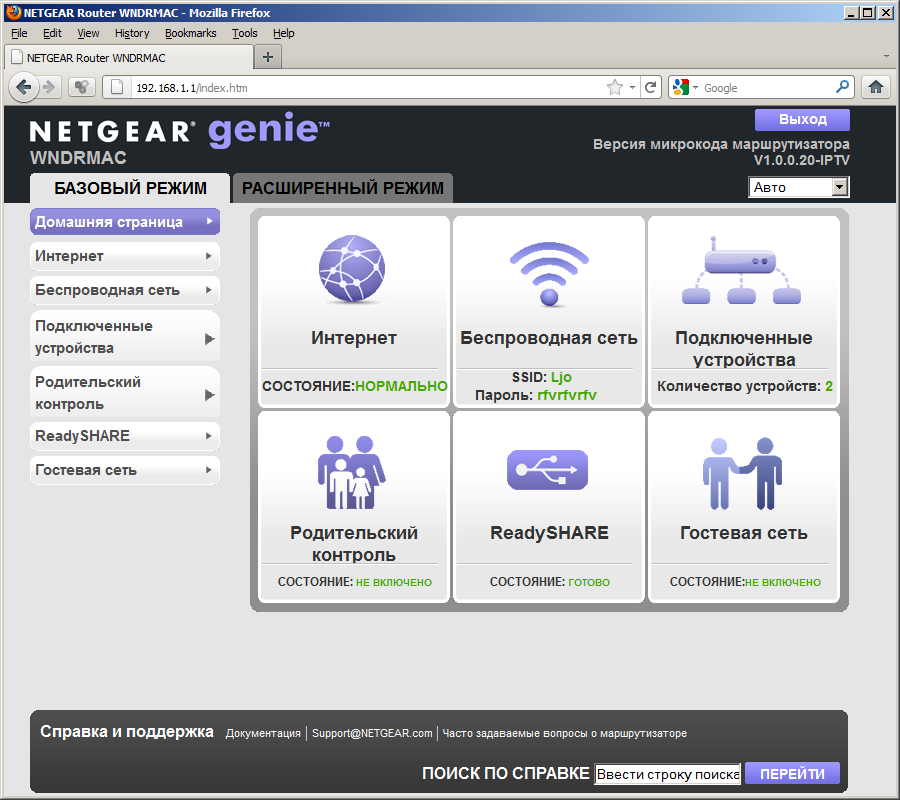Expand Беспроводная сеть sidebar arrow

click(x=209, y=290)
